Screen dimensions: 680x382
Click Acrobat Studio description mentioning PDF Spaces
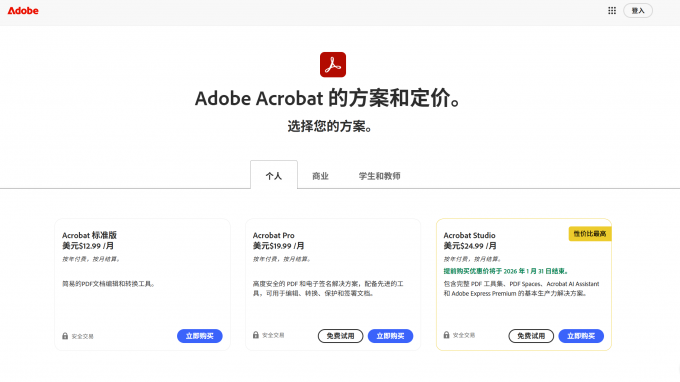[x=521, y=288]
